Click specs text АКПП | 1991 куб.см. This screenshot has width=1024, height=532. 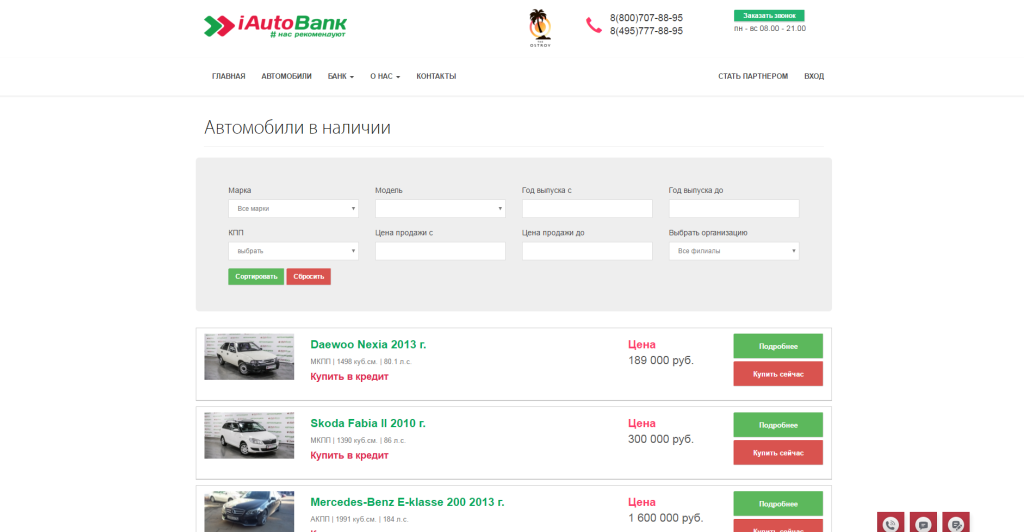[359, 520]
